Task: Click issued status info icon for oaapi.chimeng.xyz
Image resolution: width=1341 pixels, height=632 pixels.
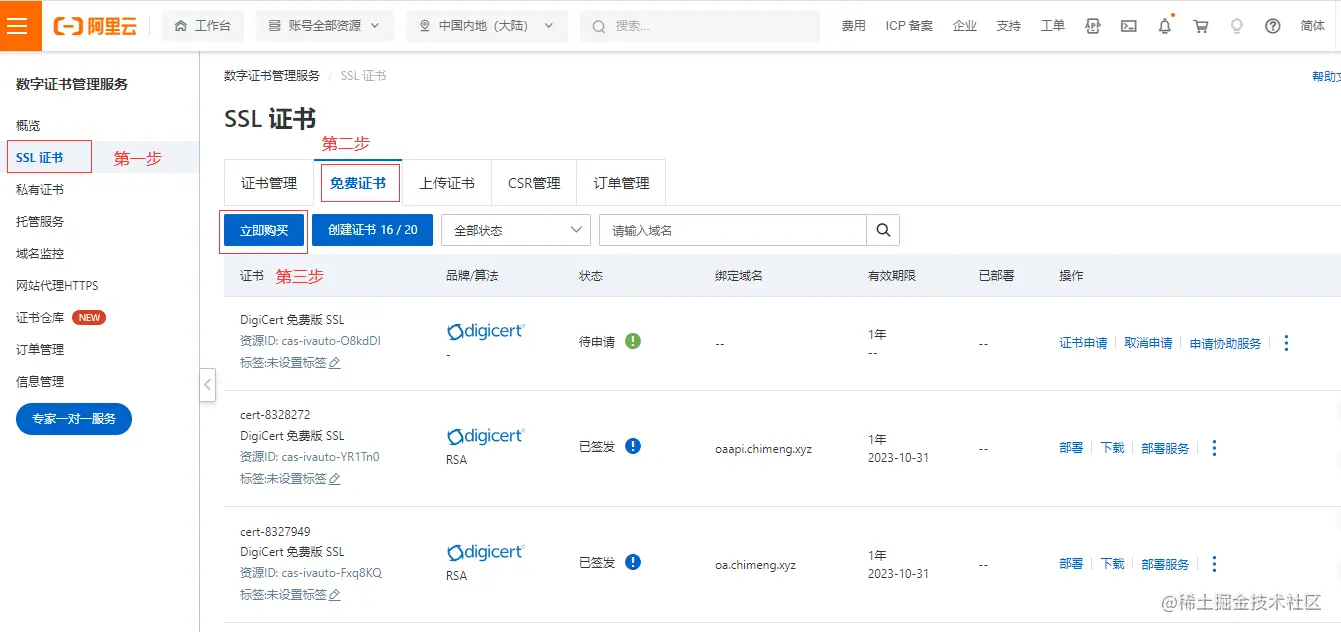Action: click(x=633, y=446)
